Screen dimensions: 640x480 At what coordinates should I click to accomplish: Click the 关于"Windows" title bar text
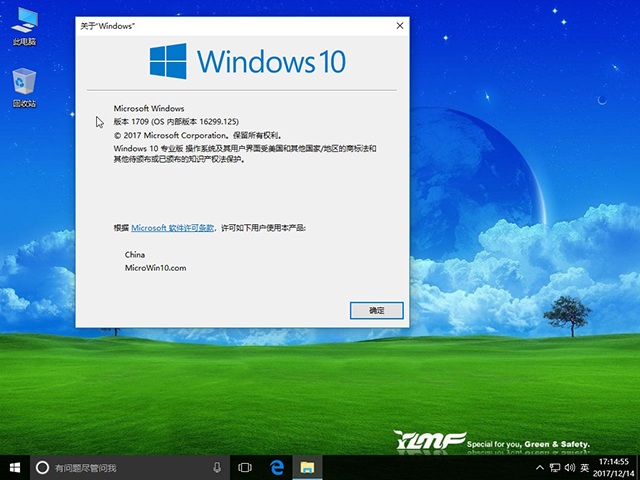click(x=107, y=26)
